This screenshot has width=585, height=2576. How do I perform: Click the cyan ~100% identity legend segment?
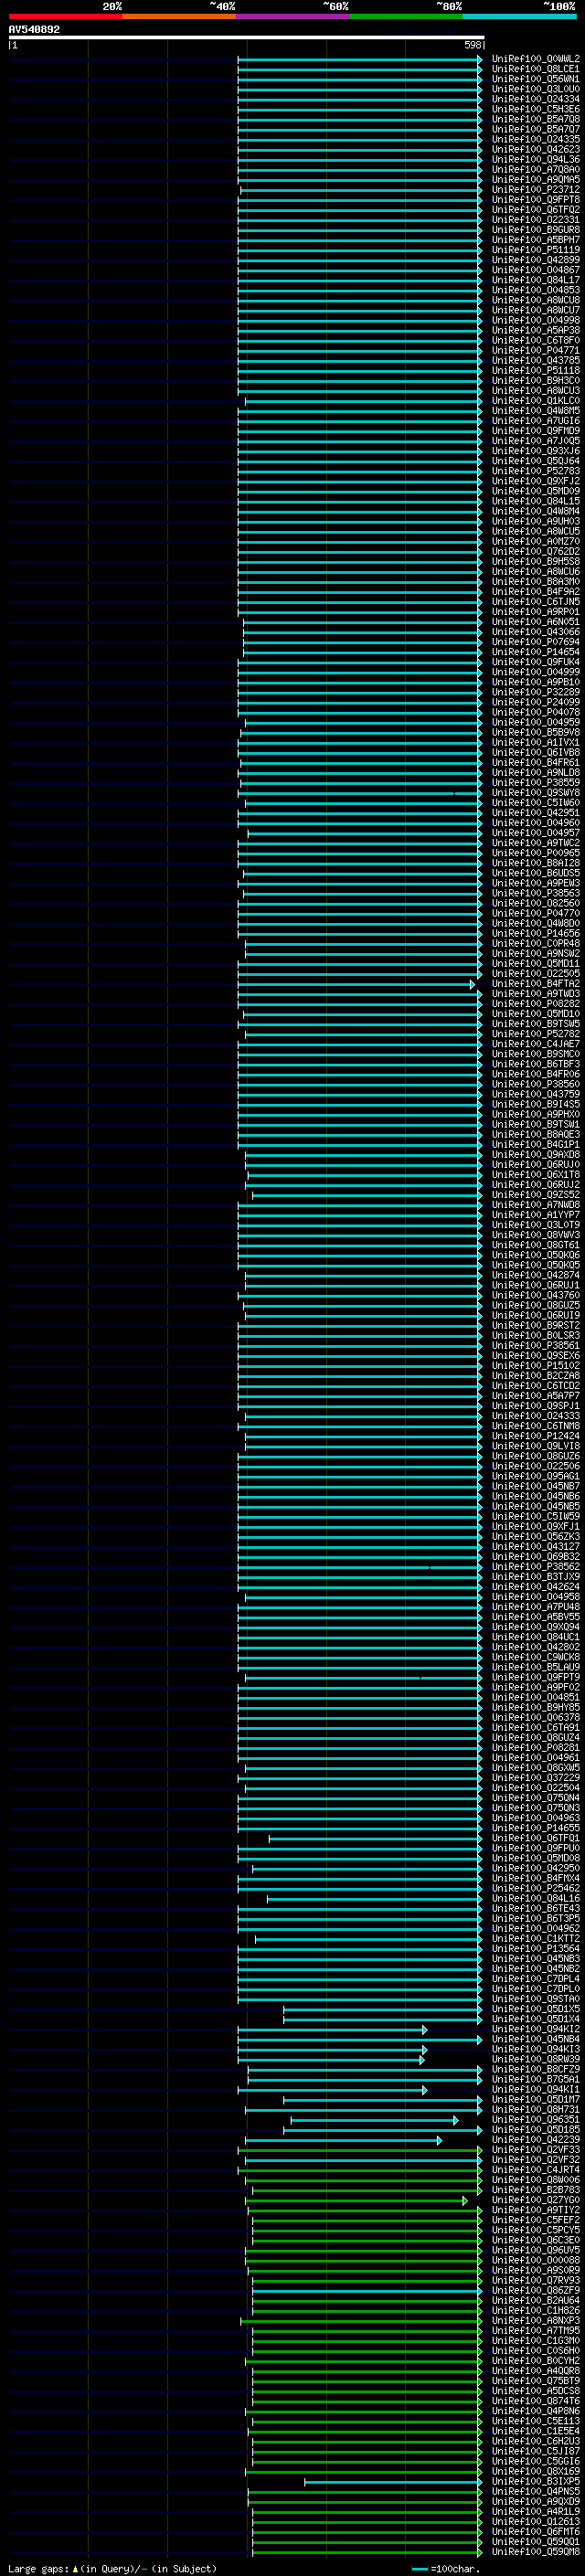click(x=519, y=16)
